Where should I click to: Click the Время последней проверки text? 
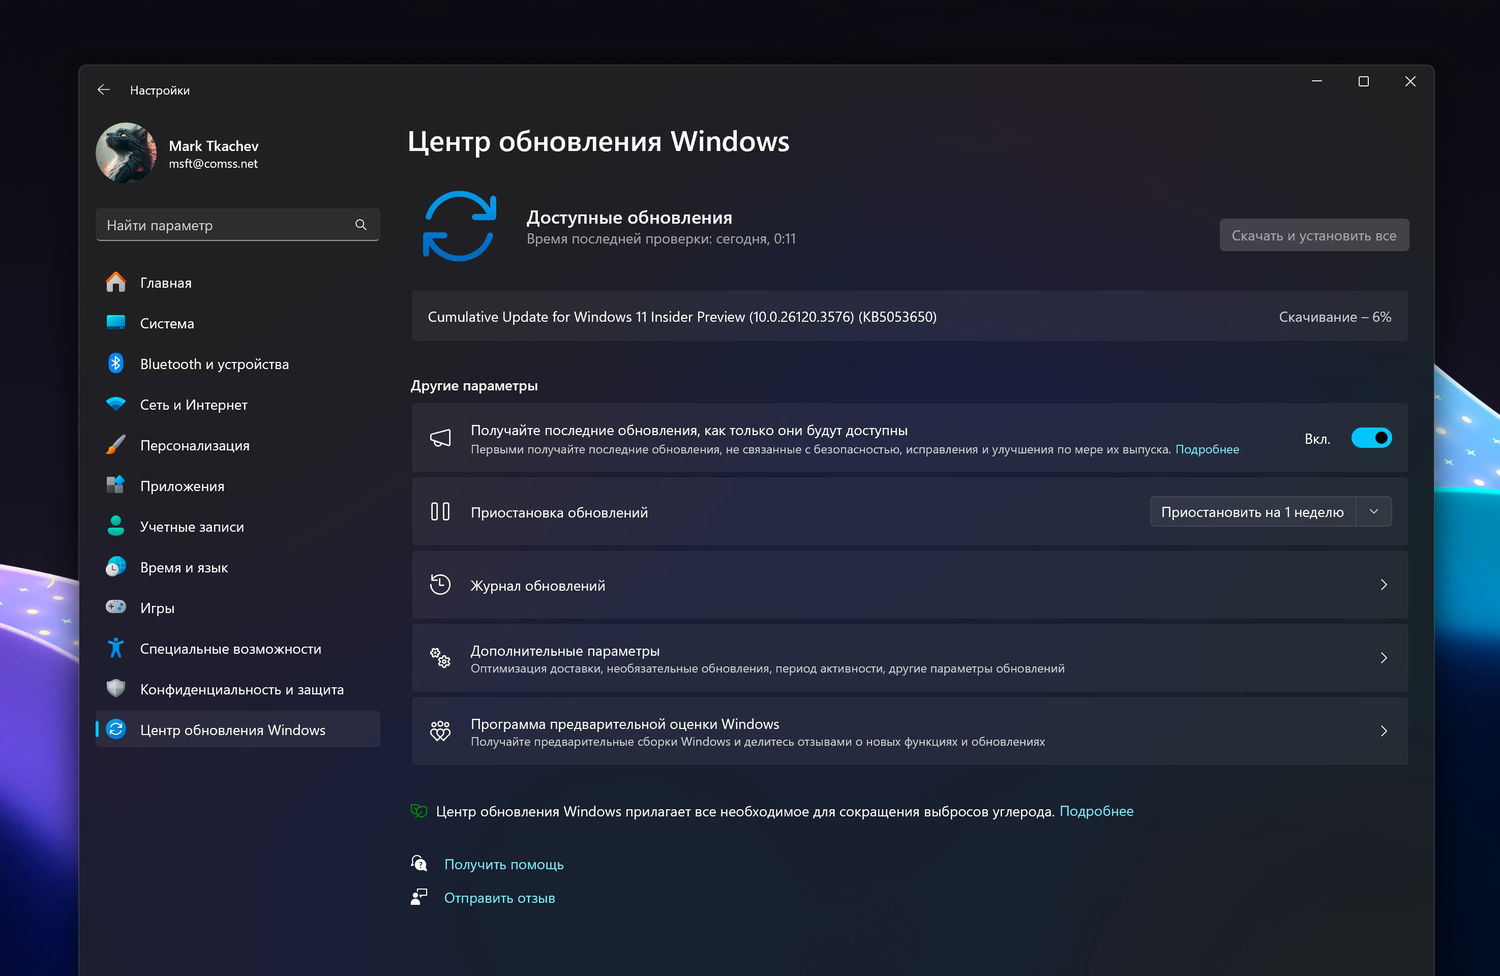pyautogui.click(x=661, y=239)
